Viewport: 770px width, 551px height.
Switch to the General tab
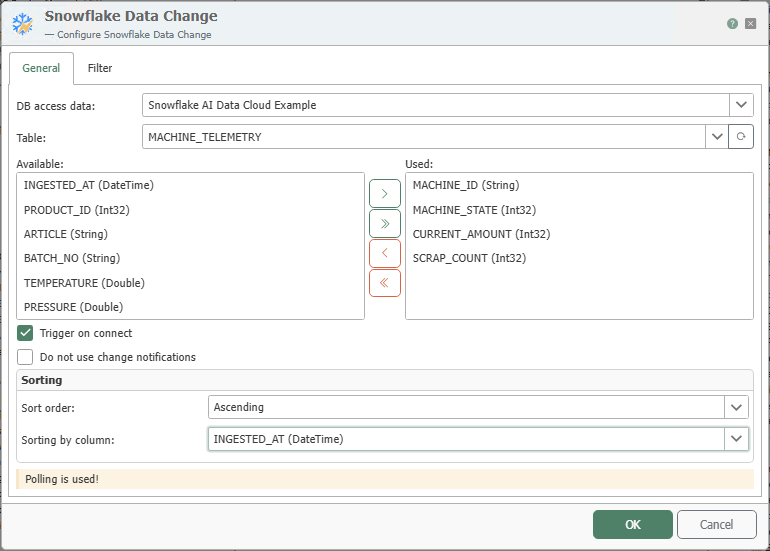tap(41, 68)
